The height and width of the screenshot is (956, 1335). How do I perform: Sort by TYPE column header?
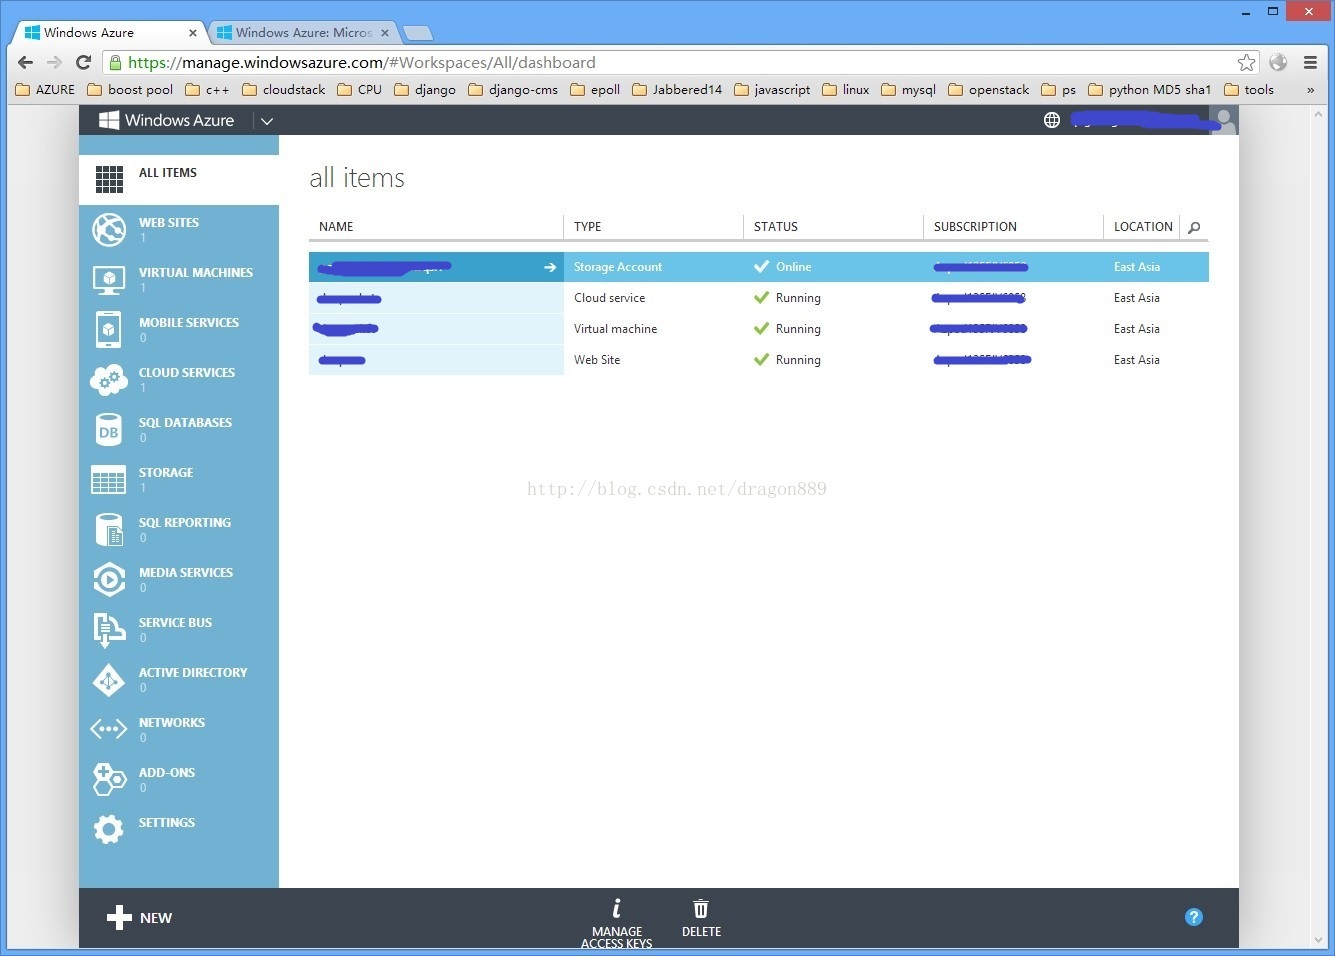tap(588, 227)
